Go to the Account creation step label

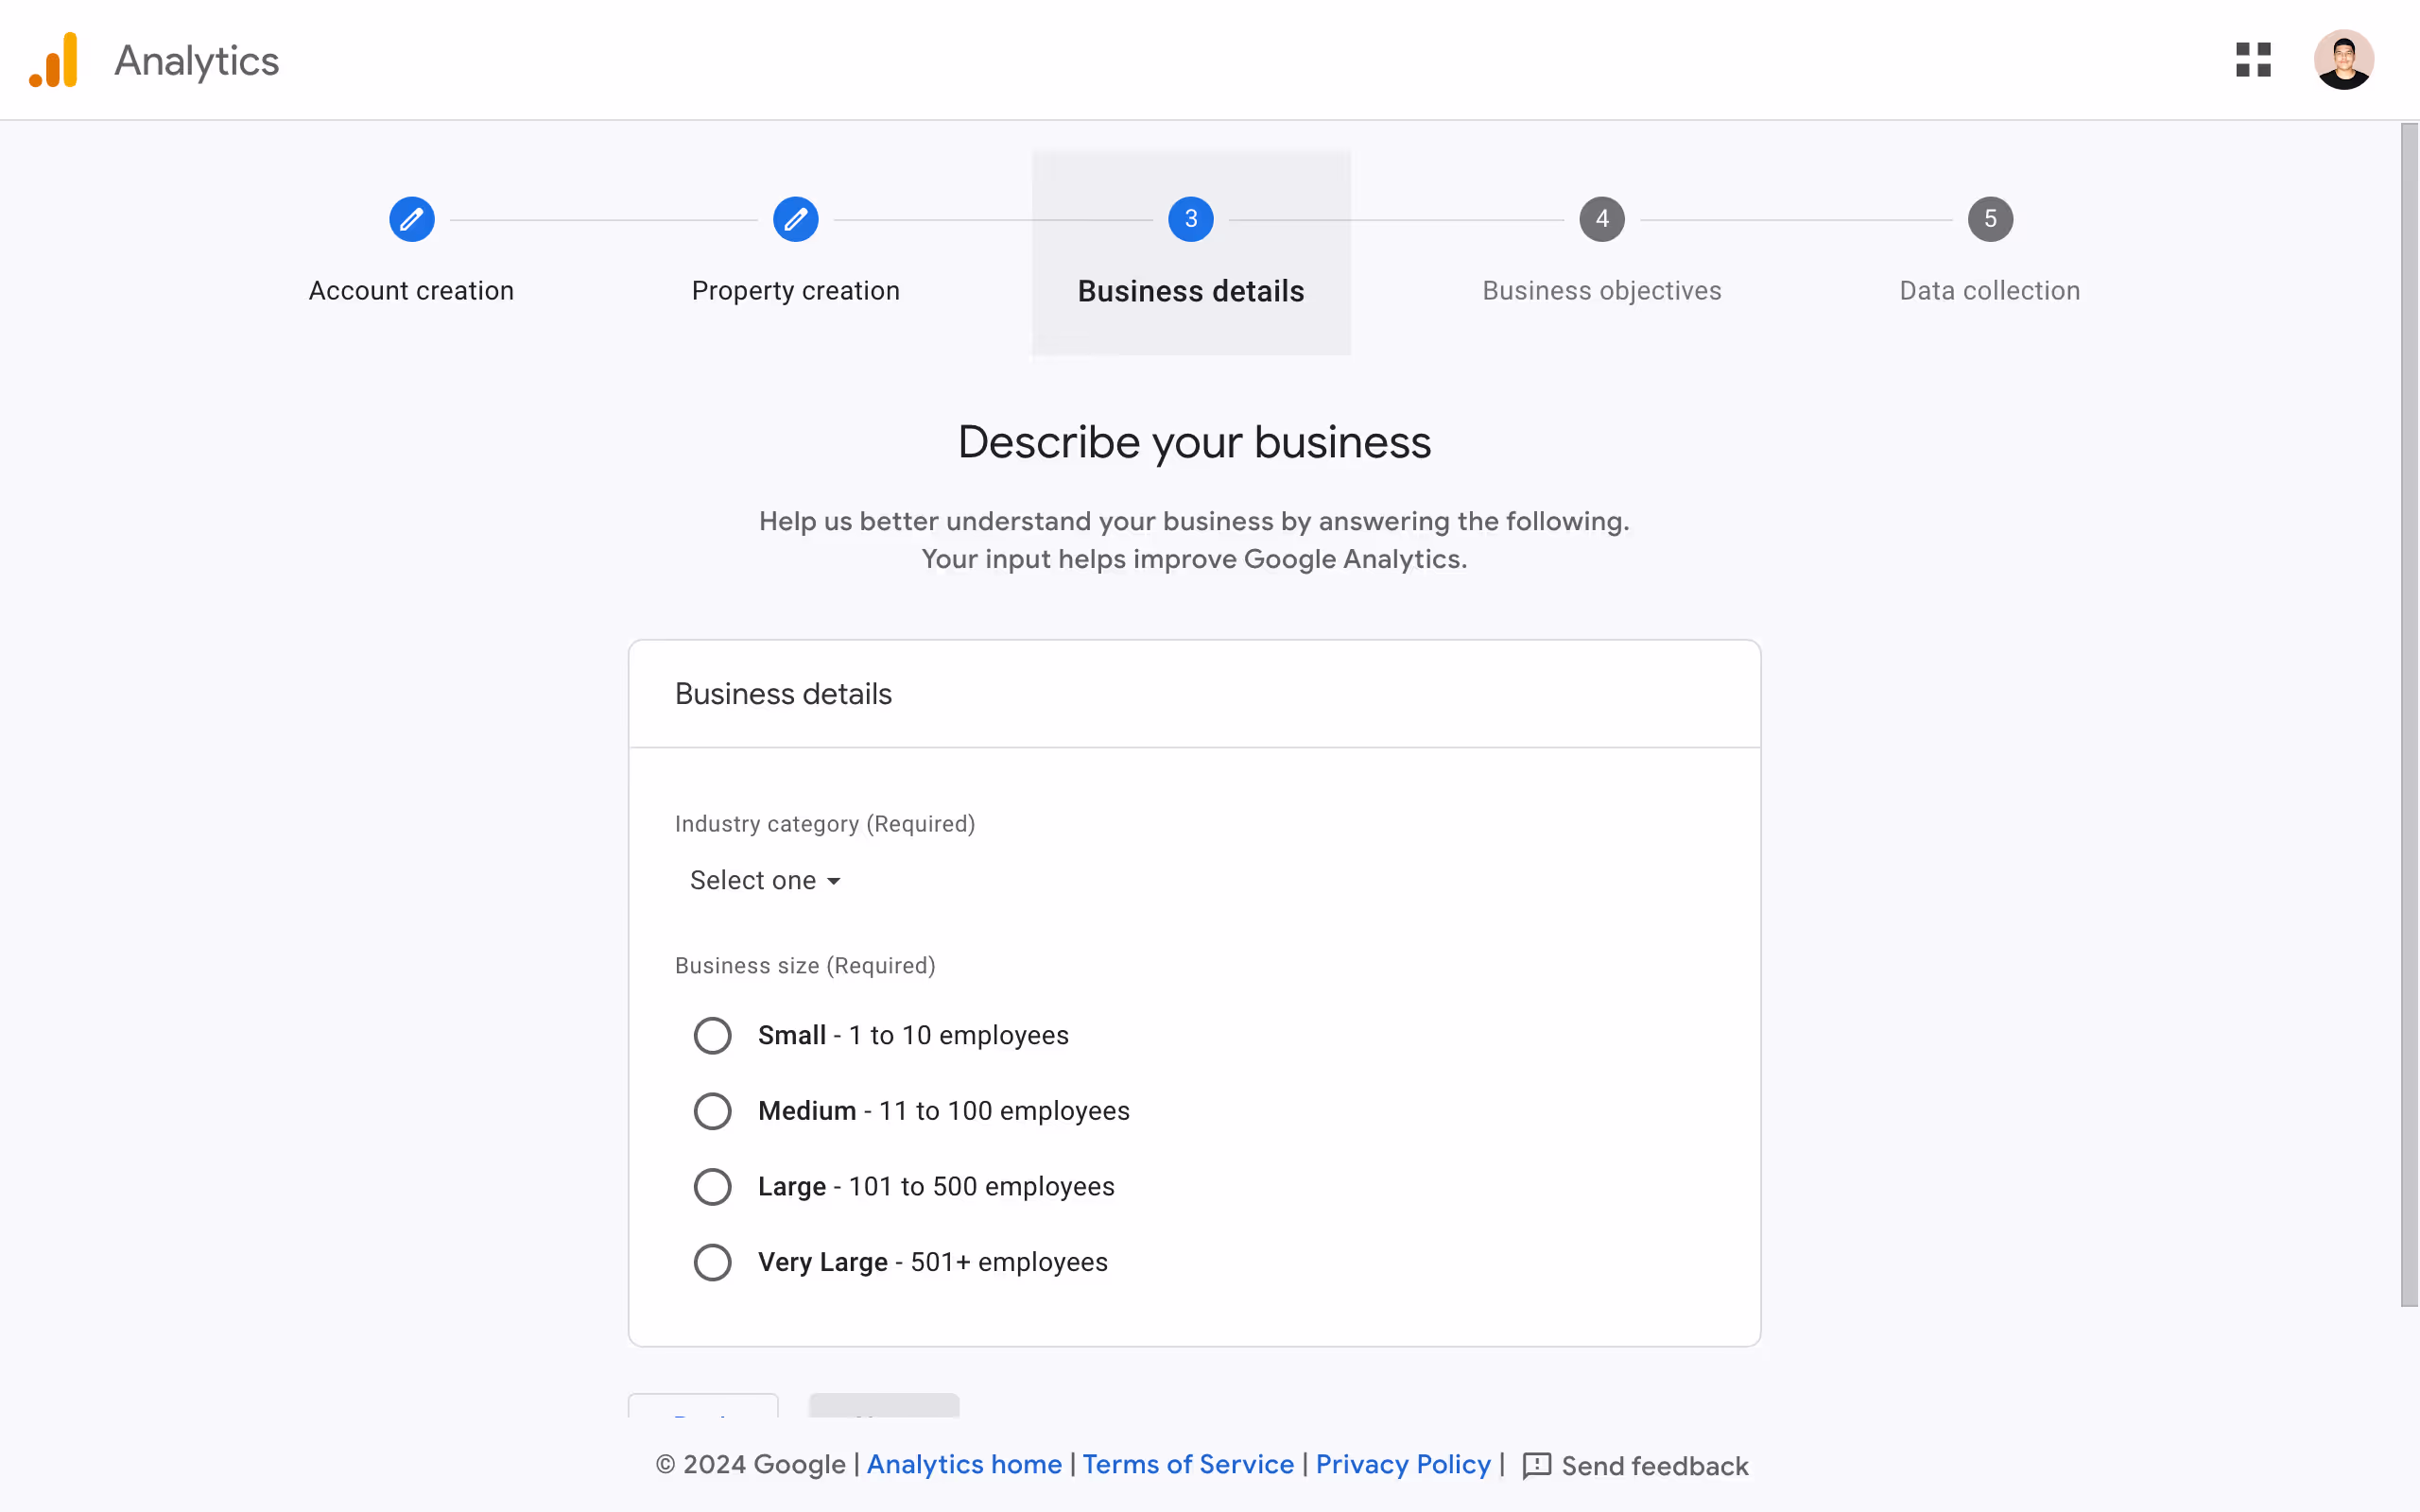click(x=411, y=291)
